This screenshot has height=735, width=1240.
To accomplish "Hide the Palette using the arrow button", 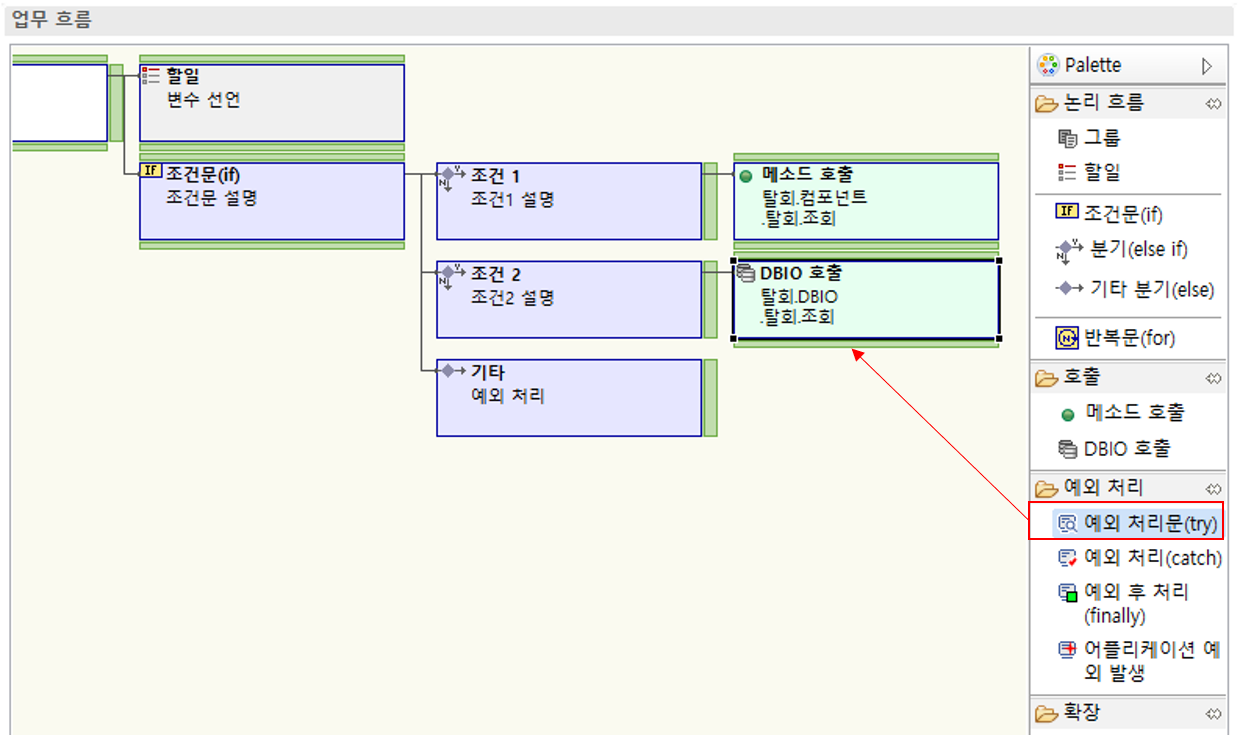I will pyautogui.click(x=1207, y=66).
